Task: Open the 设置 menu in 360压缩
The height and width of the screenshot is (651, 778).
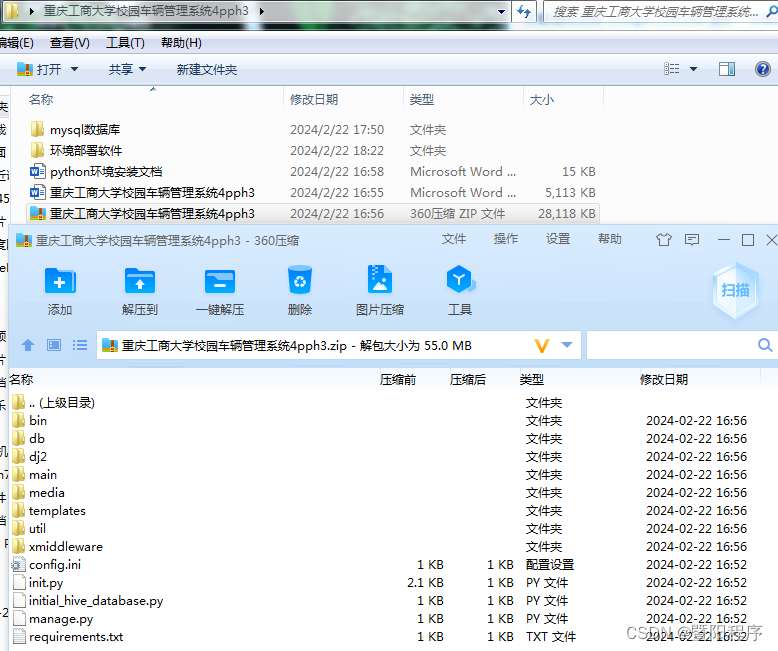Action: [558, 239]
